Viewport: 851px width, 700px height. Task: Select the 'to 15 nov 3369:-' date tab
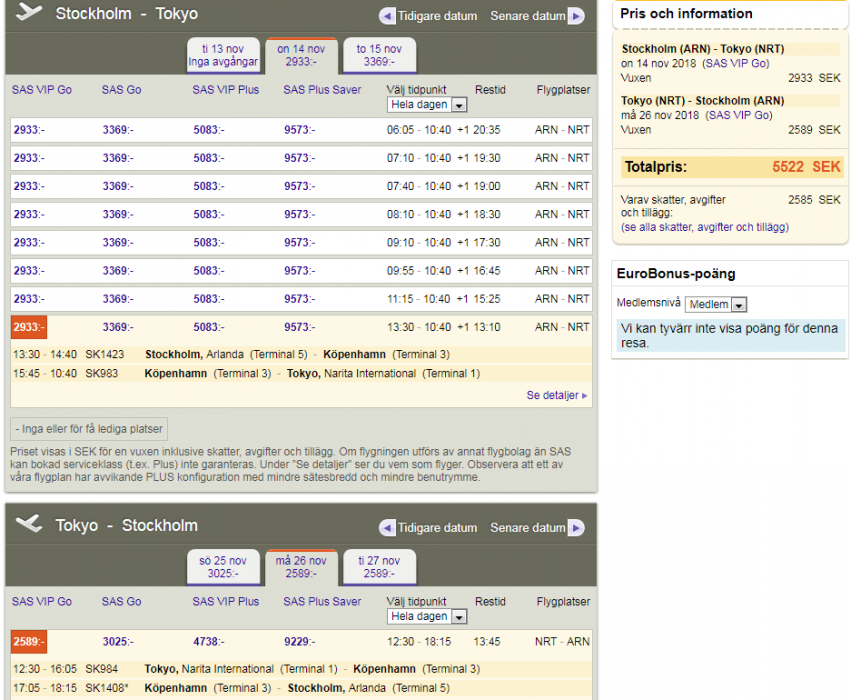(379, 55)
